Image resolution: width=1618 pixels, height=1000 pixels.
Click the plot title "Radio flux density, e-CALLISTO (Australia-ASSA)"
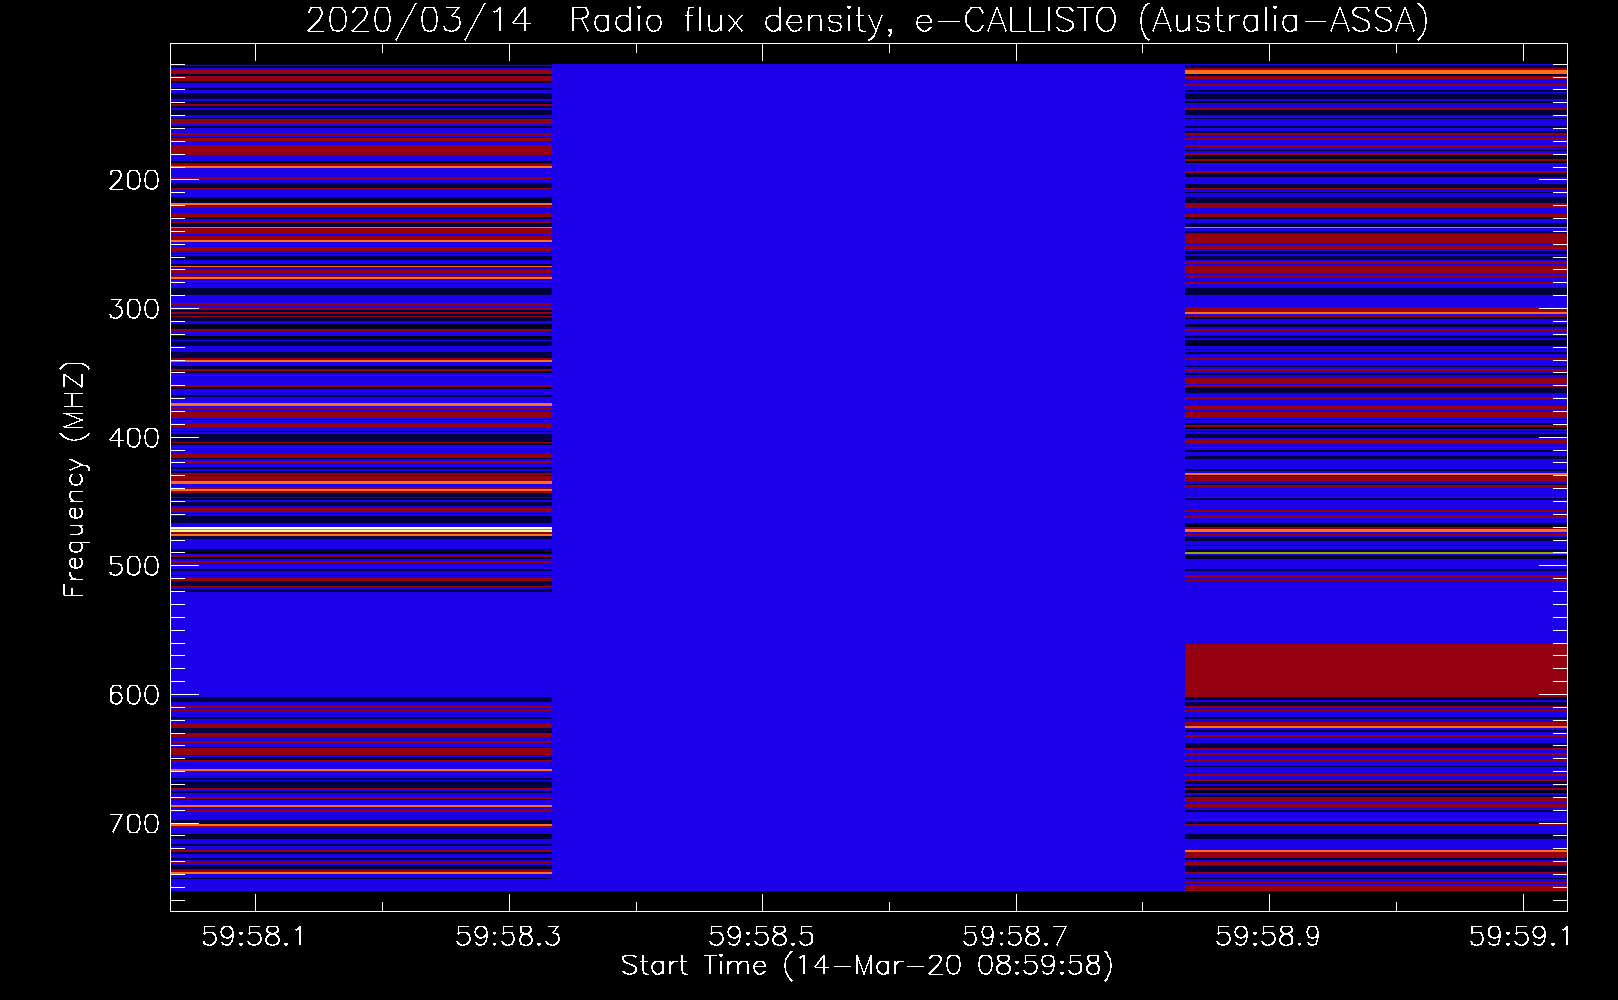click(998, 20)
